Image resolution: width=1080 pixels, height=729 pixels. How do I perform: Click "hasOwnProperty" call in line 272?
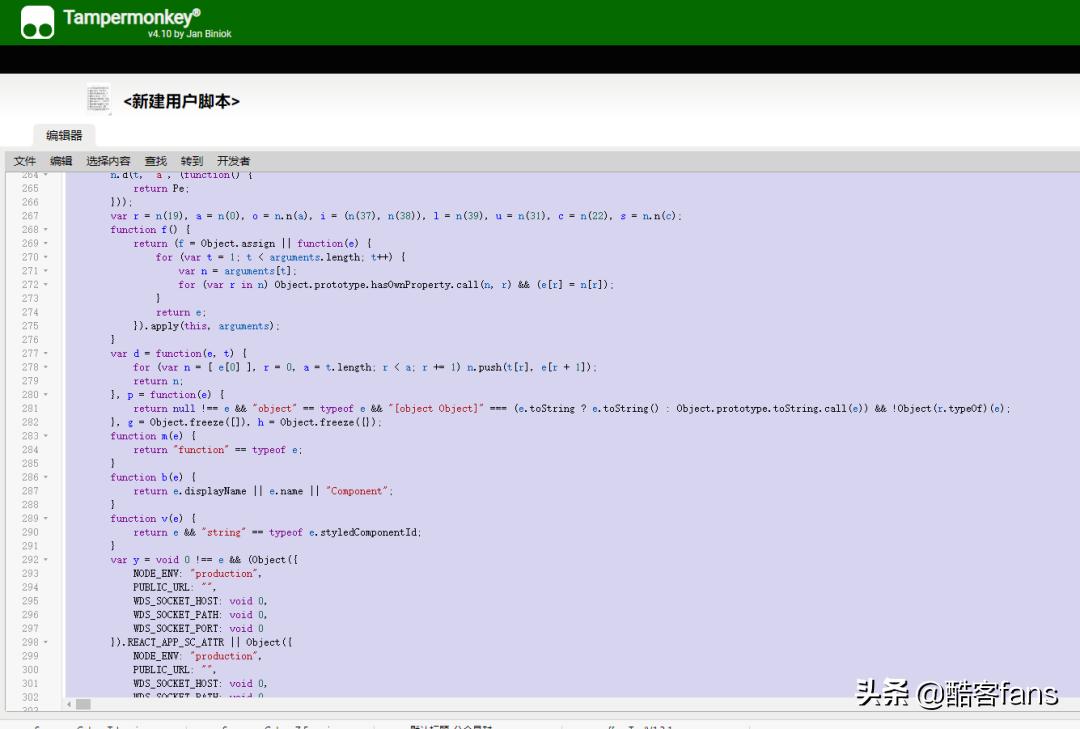pos(411,285)
